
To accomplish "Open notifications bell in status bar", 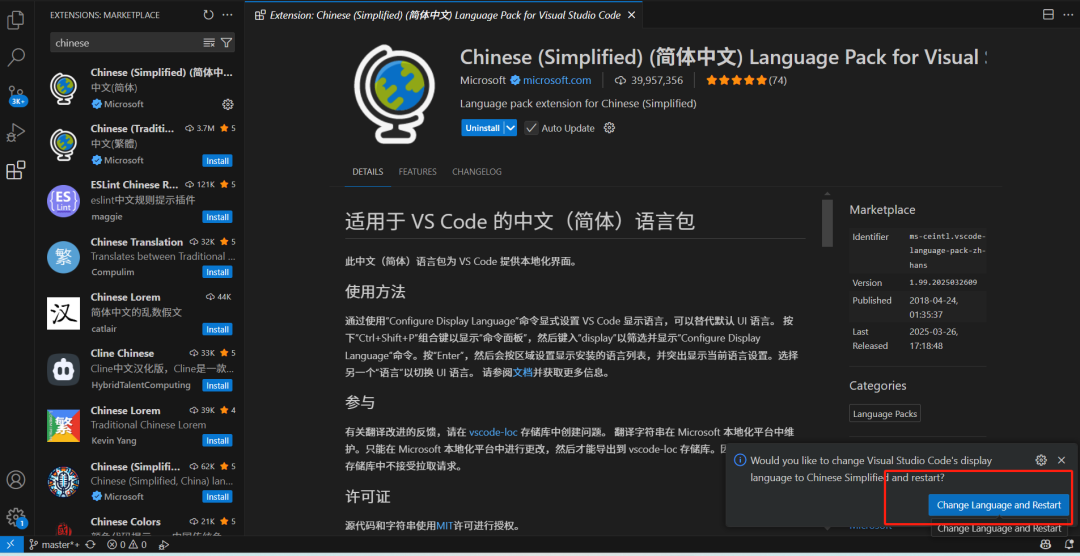I will coord(1068,545).
